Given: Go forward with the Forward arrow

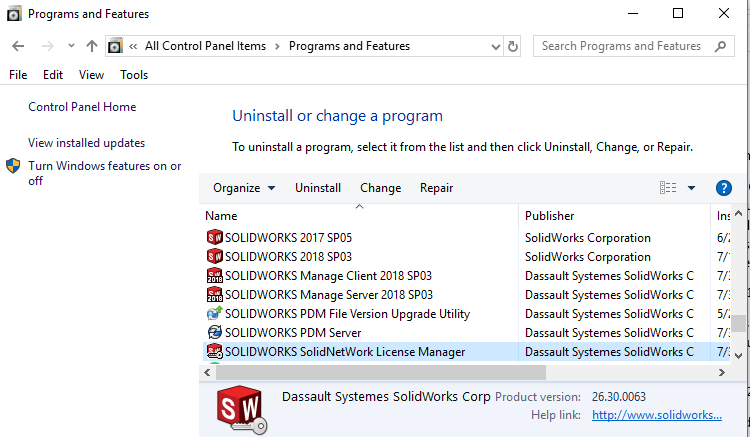Looking at the screenshot, I should (x=47, y=46).
